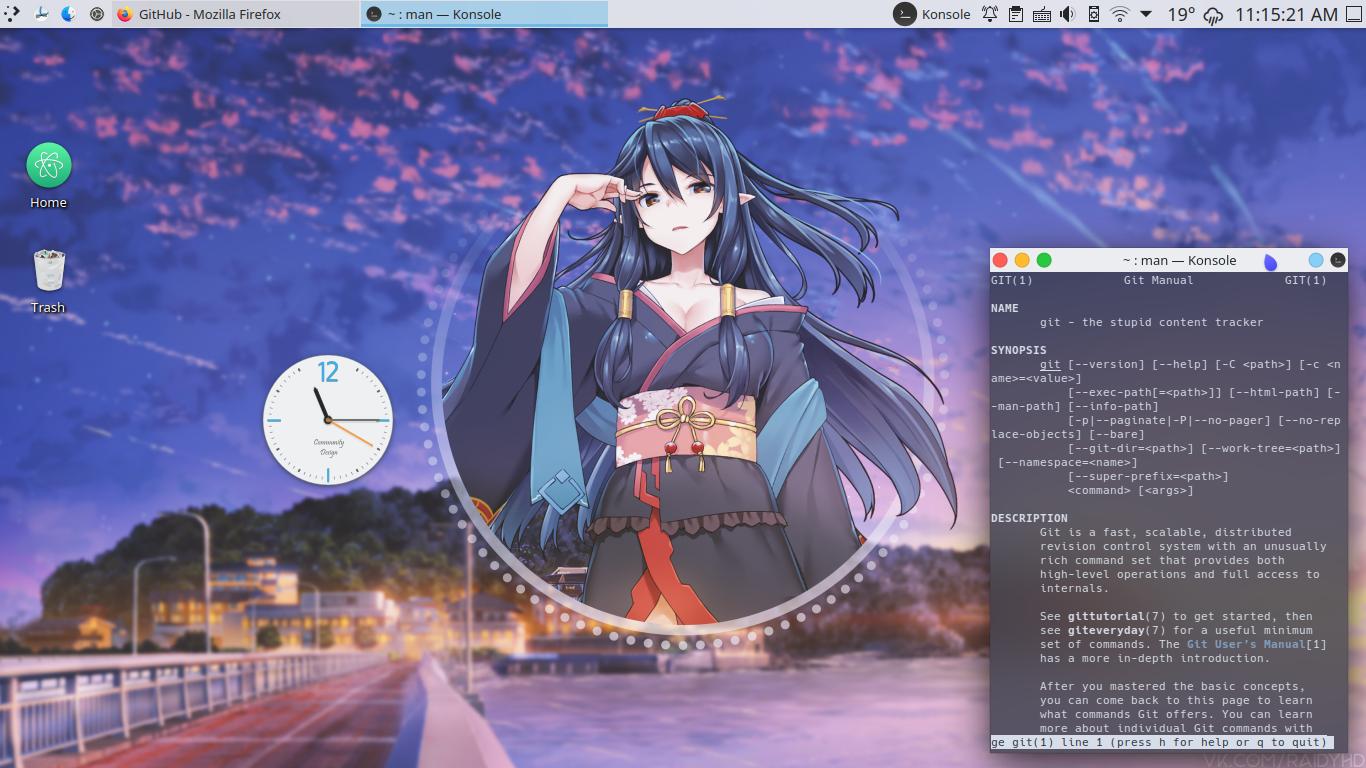1366x768 pixels.
Task: Expand the hidden system tray icons arrow
Action: point(1146,14)
